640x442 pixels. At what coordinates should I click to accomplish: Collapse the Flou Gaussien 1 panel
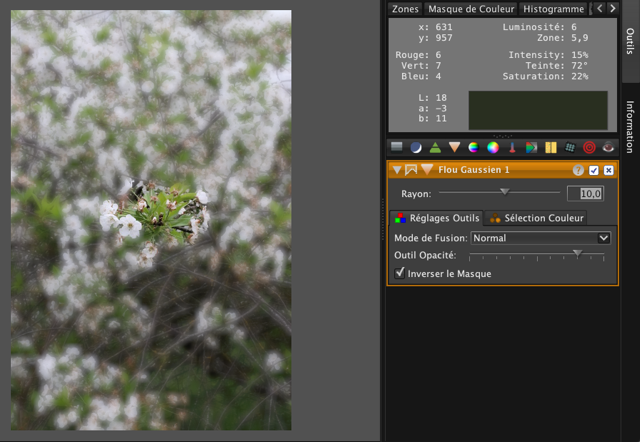coord(397,170)
